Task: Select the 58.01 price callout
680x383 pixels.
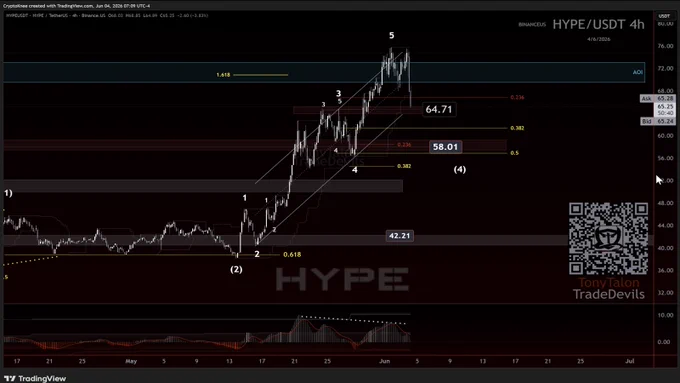Action: coord(445,147)
